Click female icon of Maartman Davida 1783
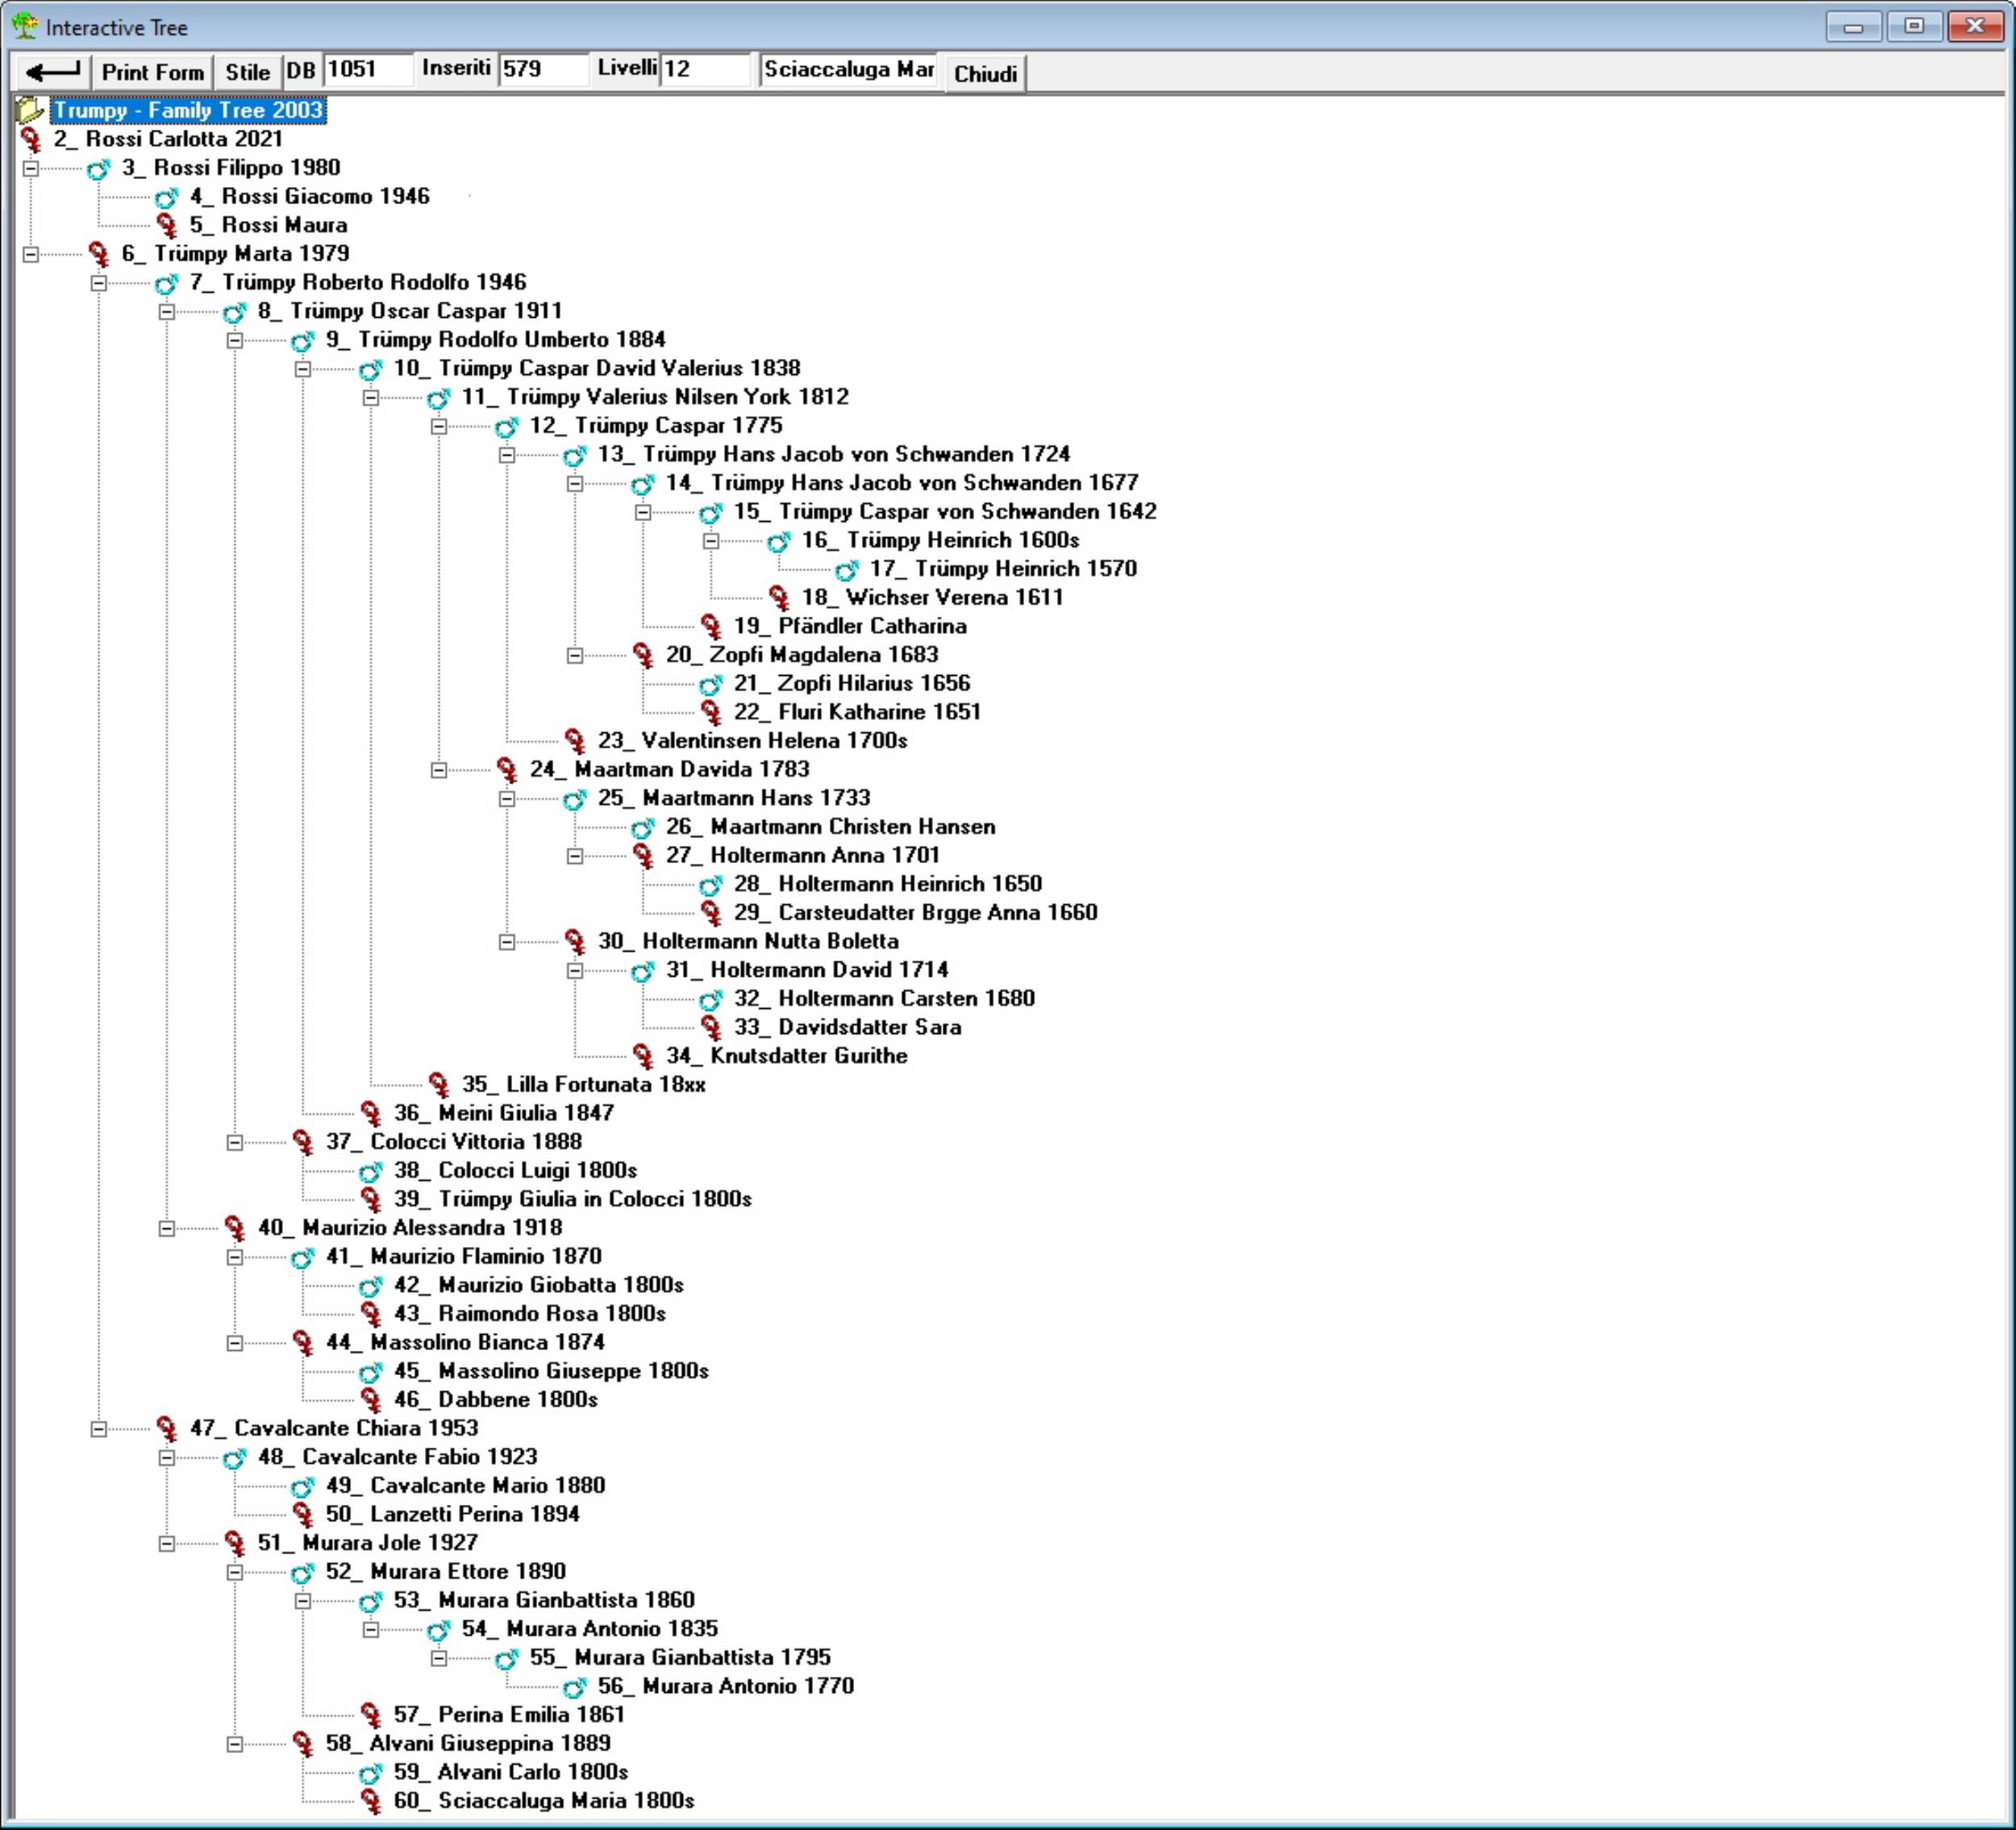This screenshot has width=2016, height=1830. pos(507,770)
